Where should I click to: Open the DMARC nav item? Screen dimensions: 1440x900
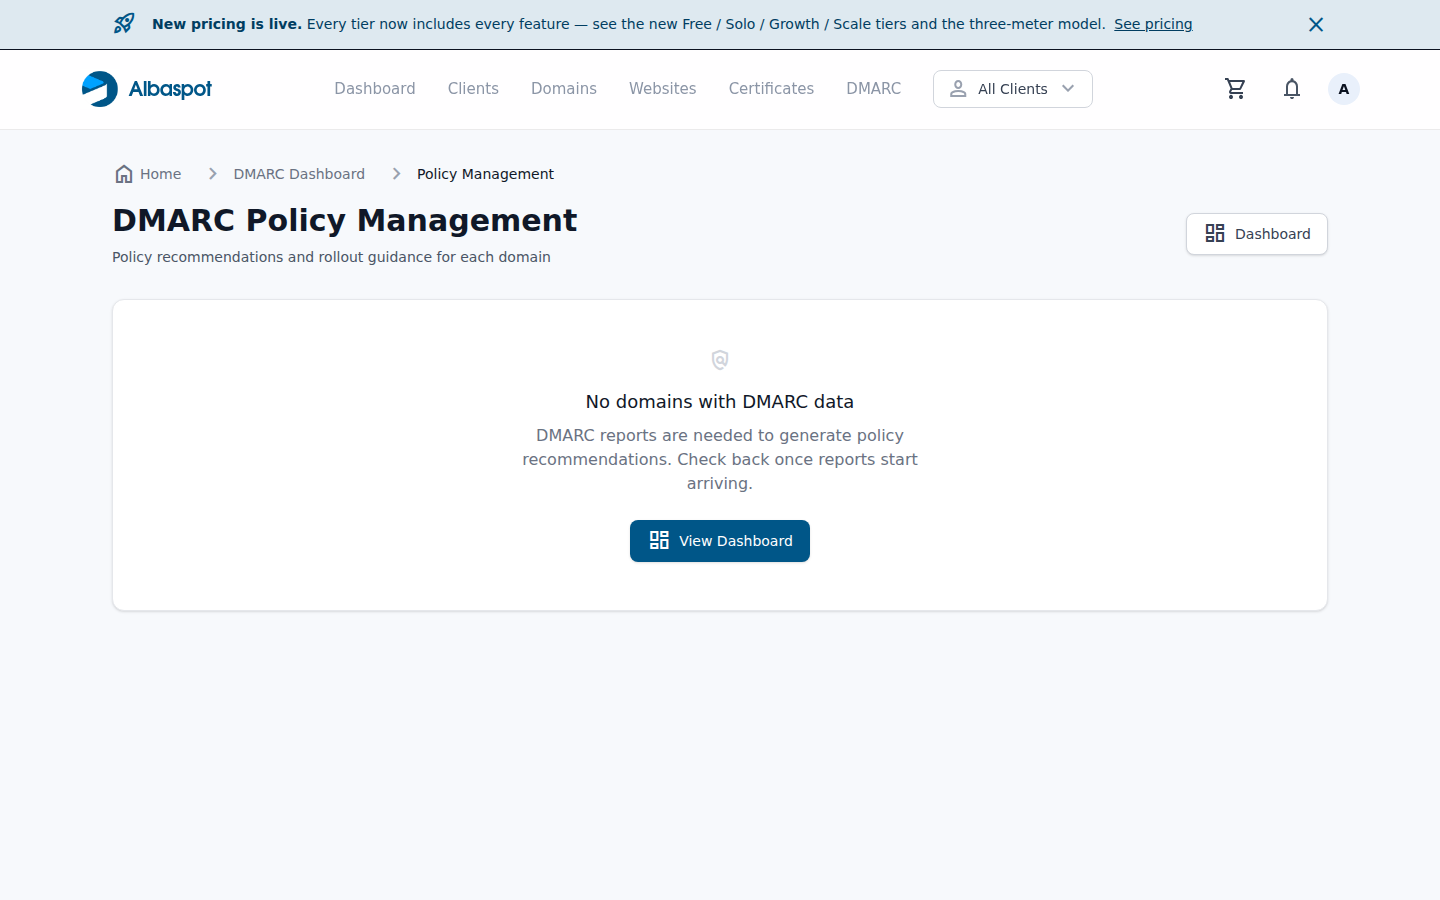(x=874, y=89)
